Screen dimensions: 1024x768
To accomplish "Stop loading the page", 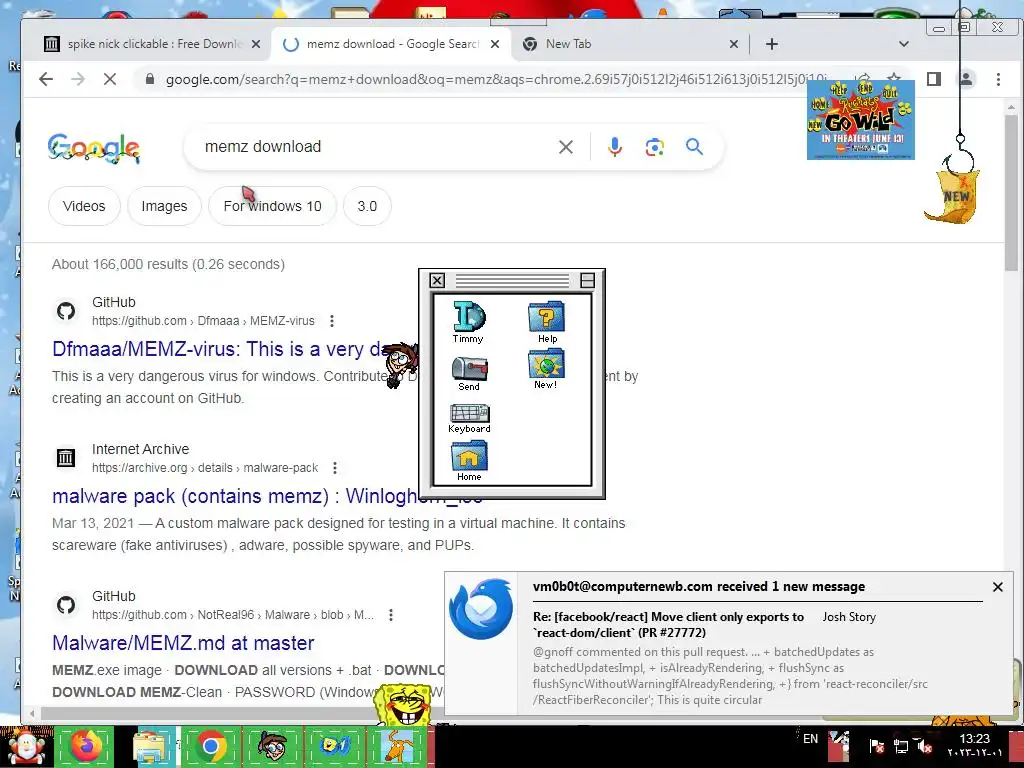I will 110,79.
